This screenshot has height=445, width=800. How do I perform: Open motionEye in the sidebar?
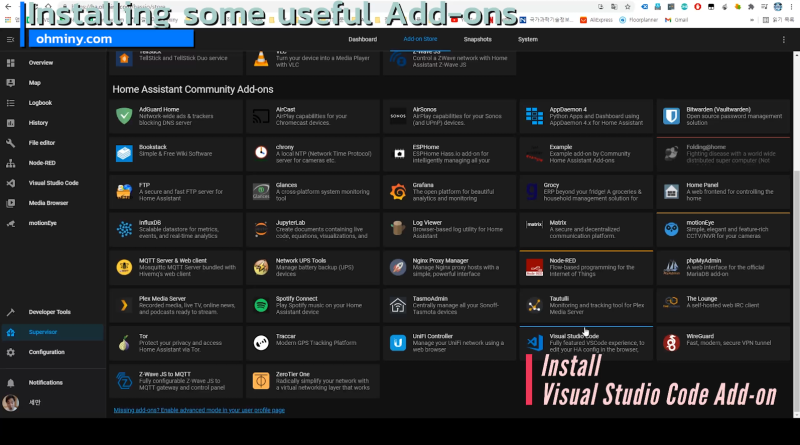coord(52,223)
